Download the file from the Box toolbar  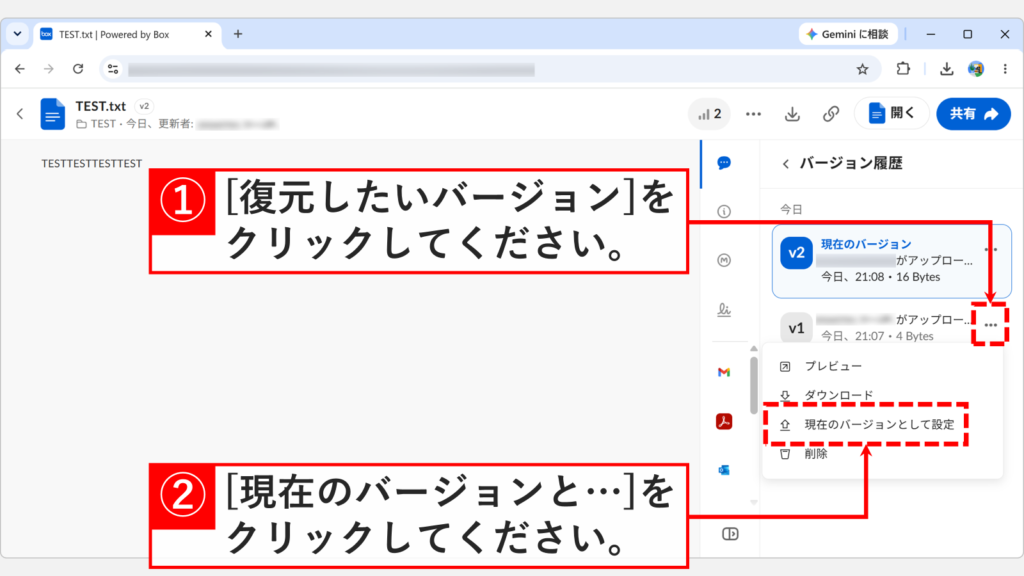[792, 114]
